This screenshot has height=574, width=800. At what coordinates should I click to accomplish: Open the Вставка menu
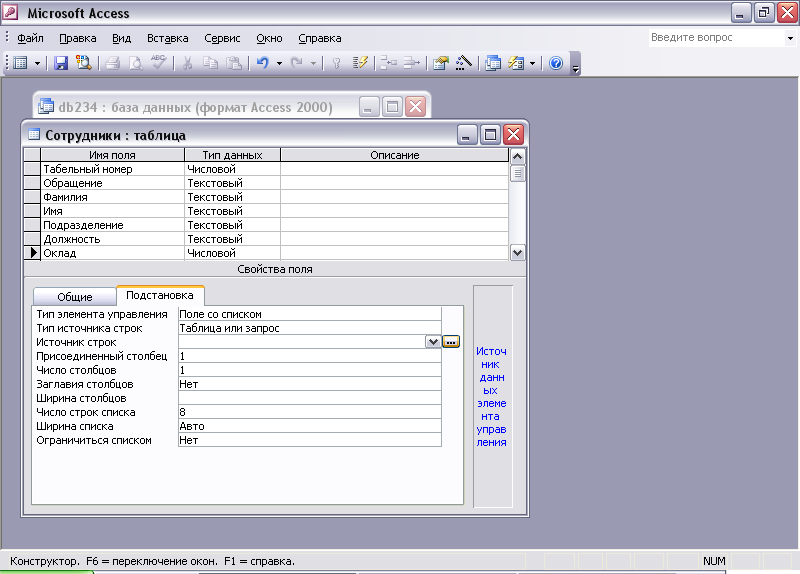click(167, 38)
